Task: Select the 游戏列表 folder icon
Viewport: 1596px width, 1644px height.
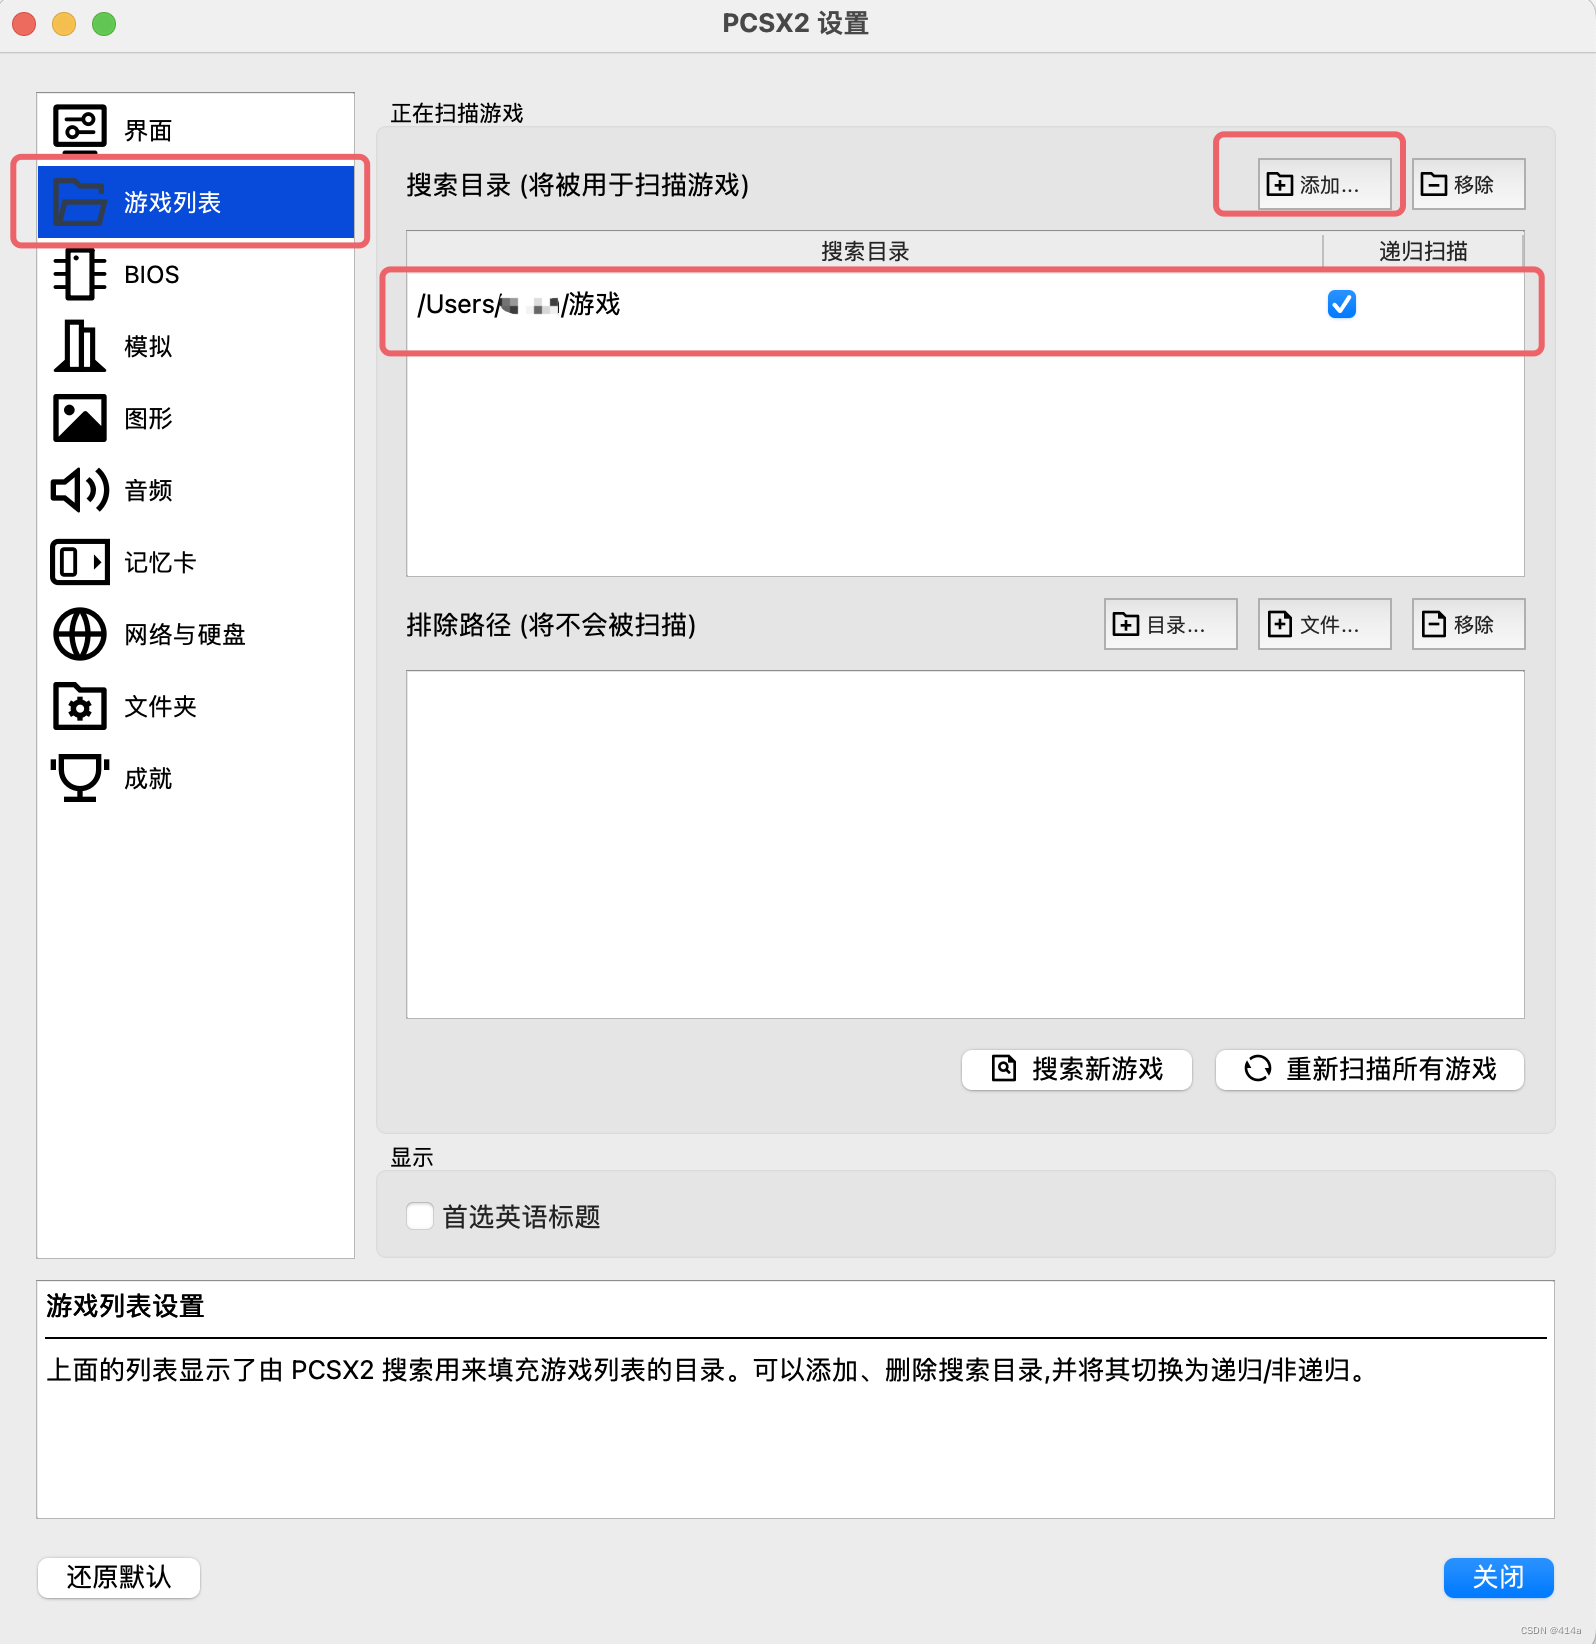Action: (x=79, y=202)
